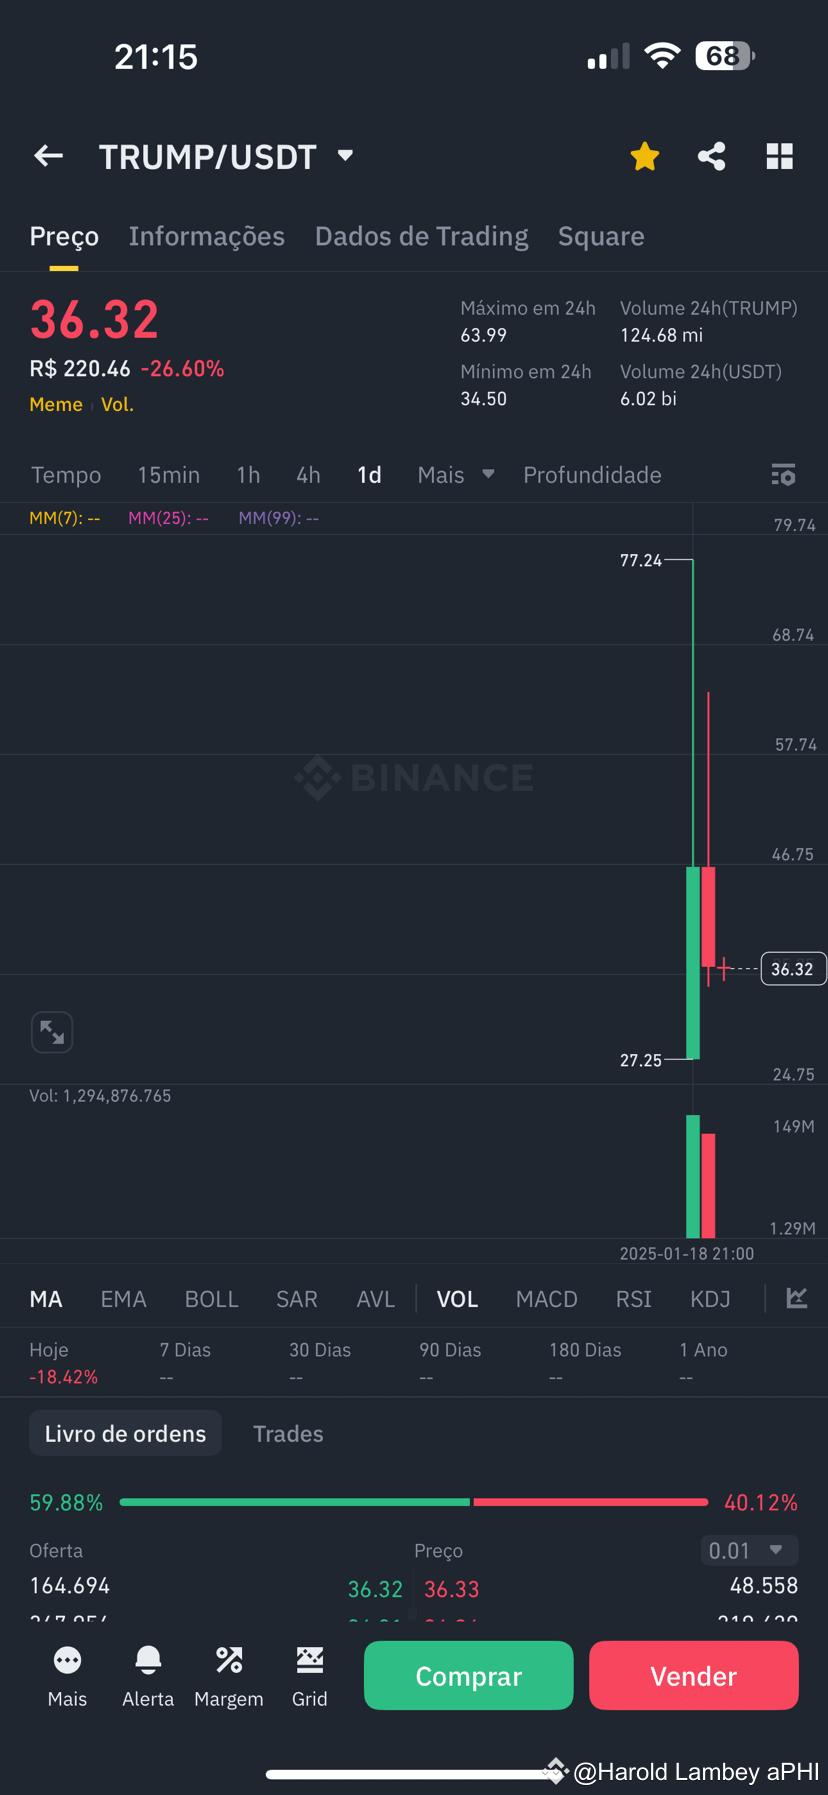Expand the TRUMP/USDT pair dropdown arrow
This screenshot has height=1795, width=828.
(x=346, y=155)
